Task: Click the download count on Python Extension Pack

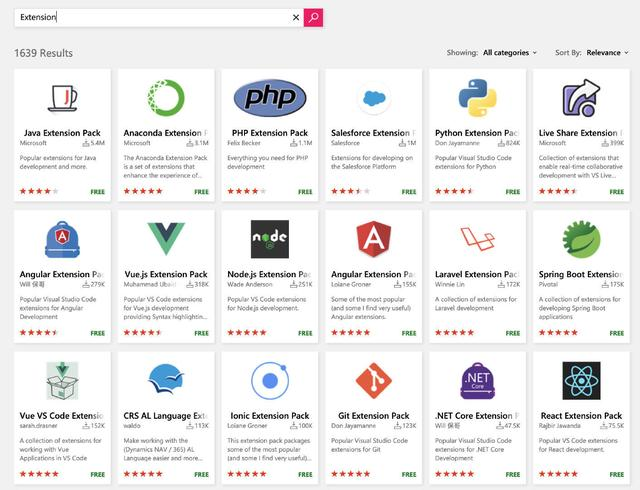Action: tap(509, 143)
